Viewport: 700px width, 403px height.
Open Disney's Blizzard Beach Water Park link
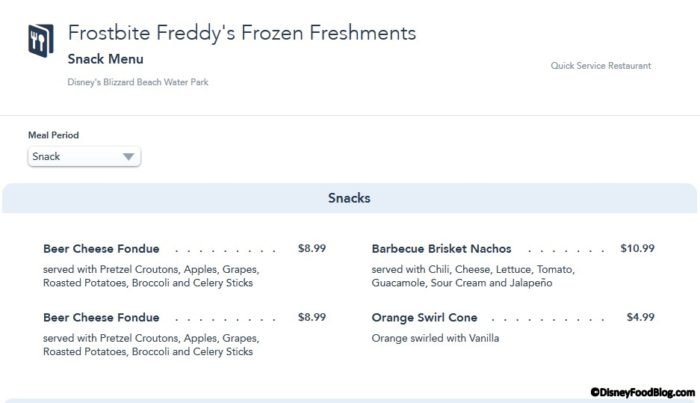(x=138, y=82)
